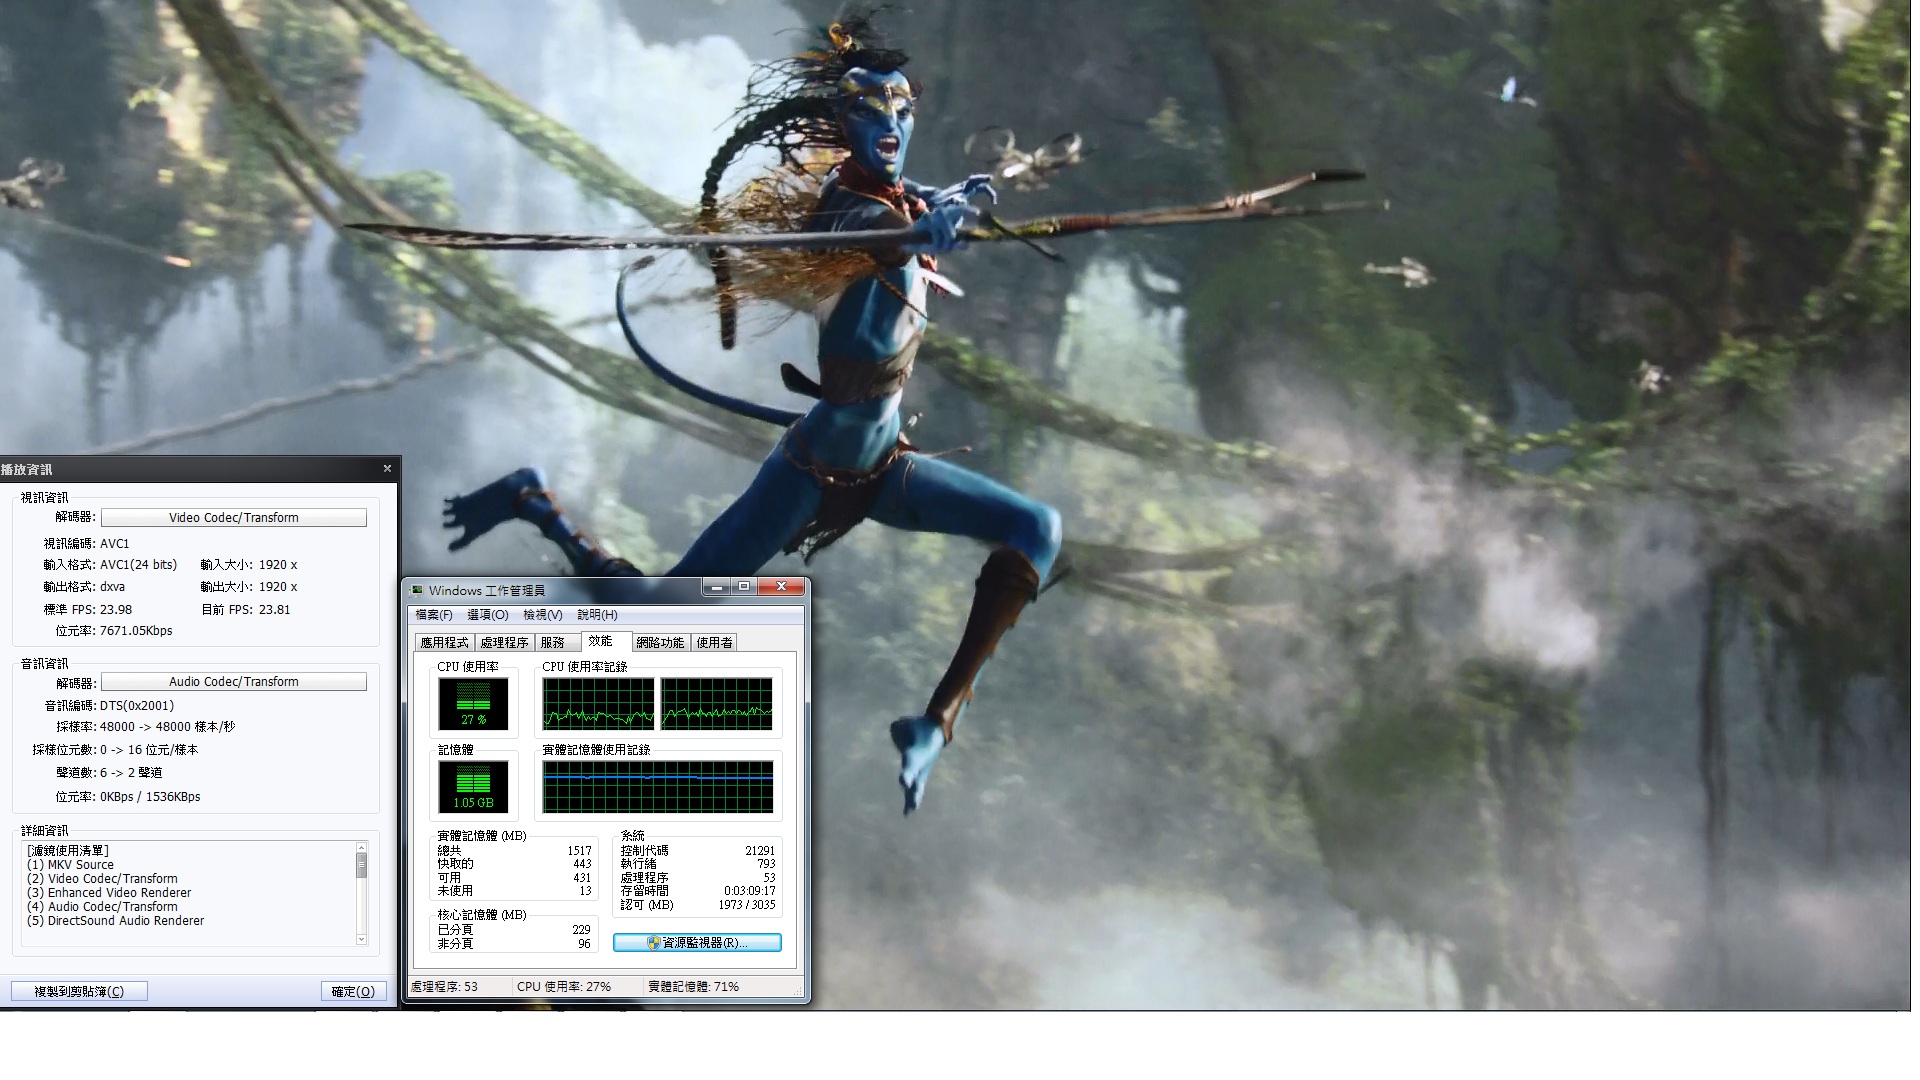Close the Windows Task Manager window
This screenshot has width=1920, height=1080.
(781, 587)
